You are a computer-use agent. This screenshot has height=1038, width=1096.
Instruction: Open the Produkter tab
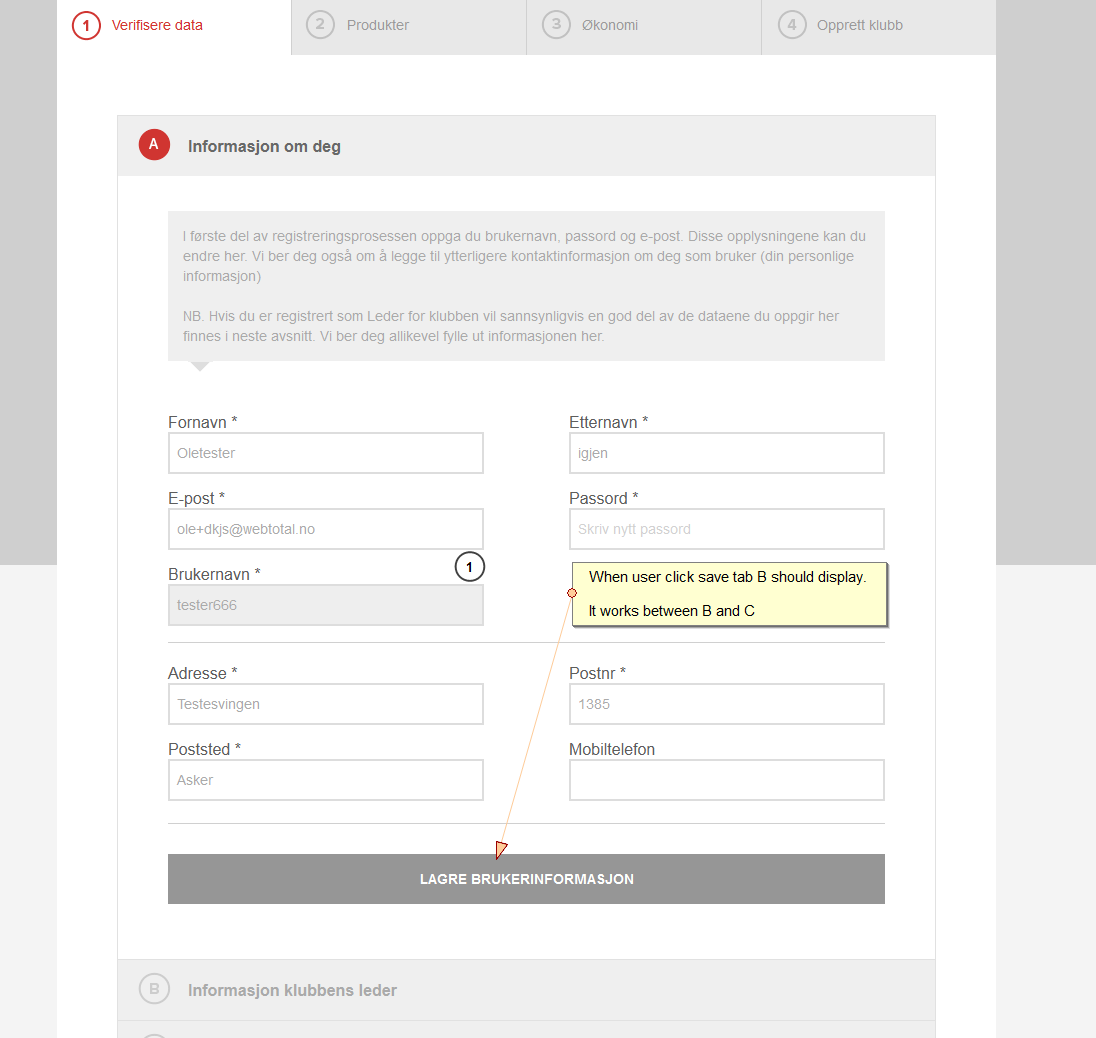378,25
